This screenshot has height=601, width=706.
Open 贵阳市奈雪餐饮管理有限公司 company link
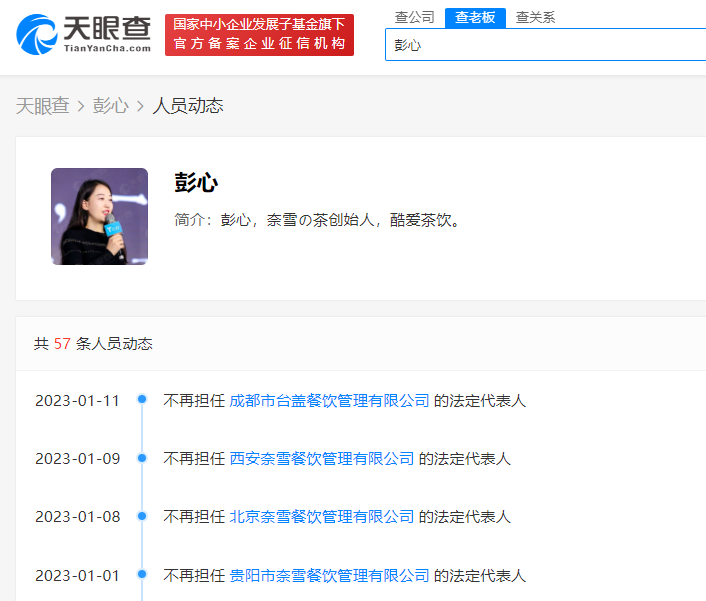330,575
